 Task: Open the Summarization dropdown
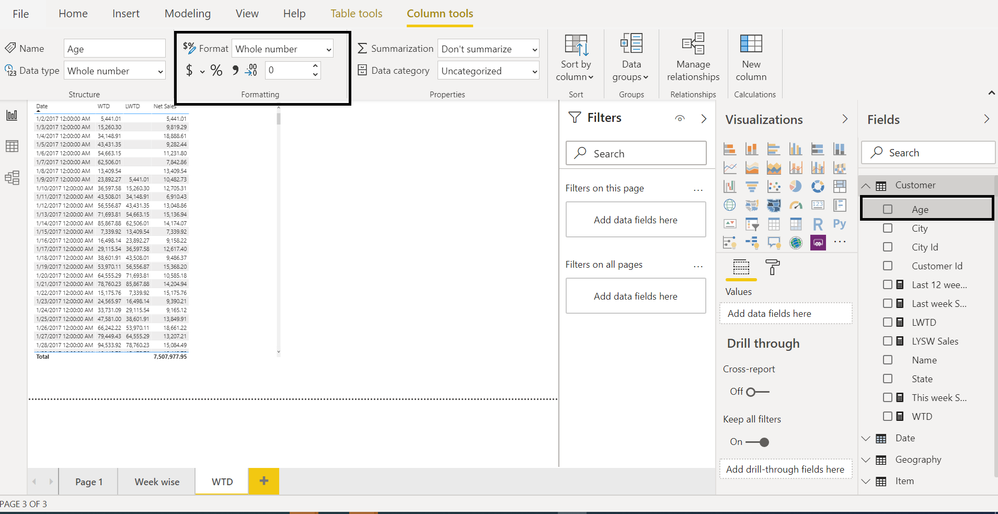[x=488, y=48]
